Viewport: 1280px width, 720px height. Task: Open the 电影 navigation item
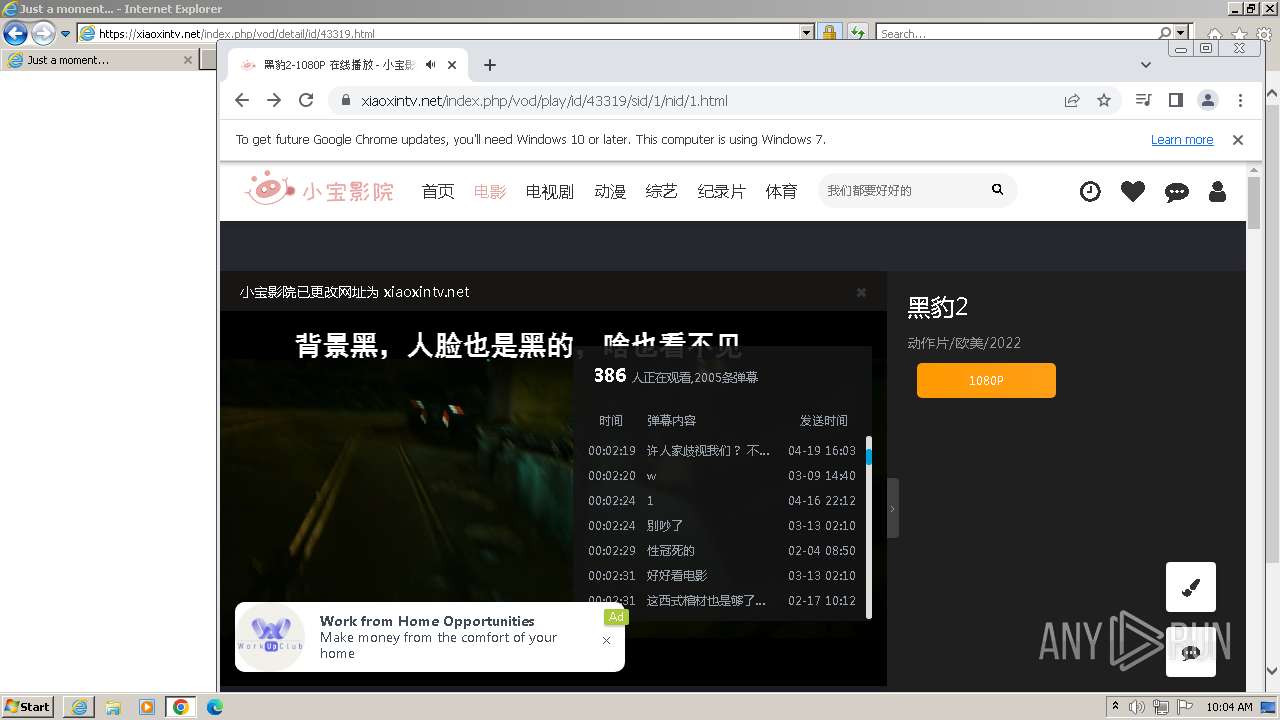point(490,191)
